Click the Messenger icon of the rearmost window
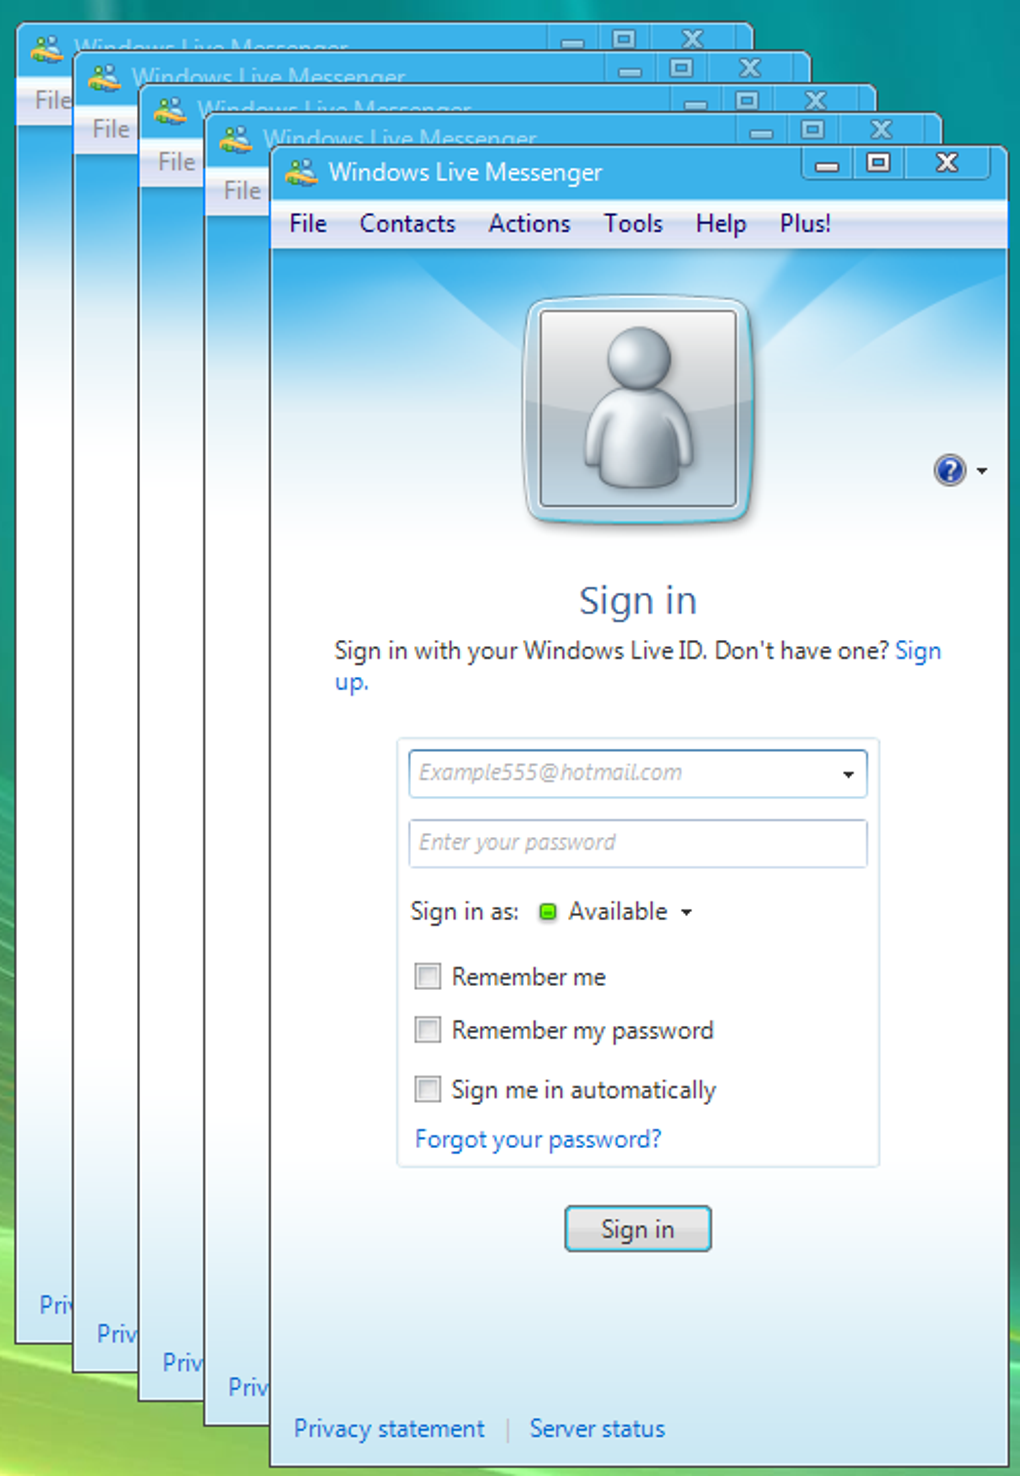This screenshot has width=1020, height=1476. point(46,47)
